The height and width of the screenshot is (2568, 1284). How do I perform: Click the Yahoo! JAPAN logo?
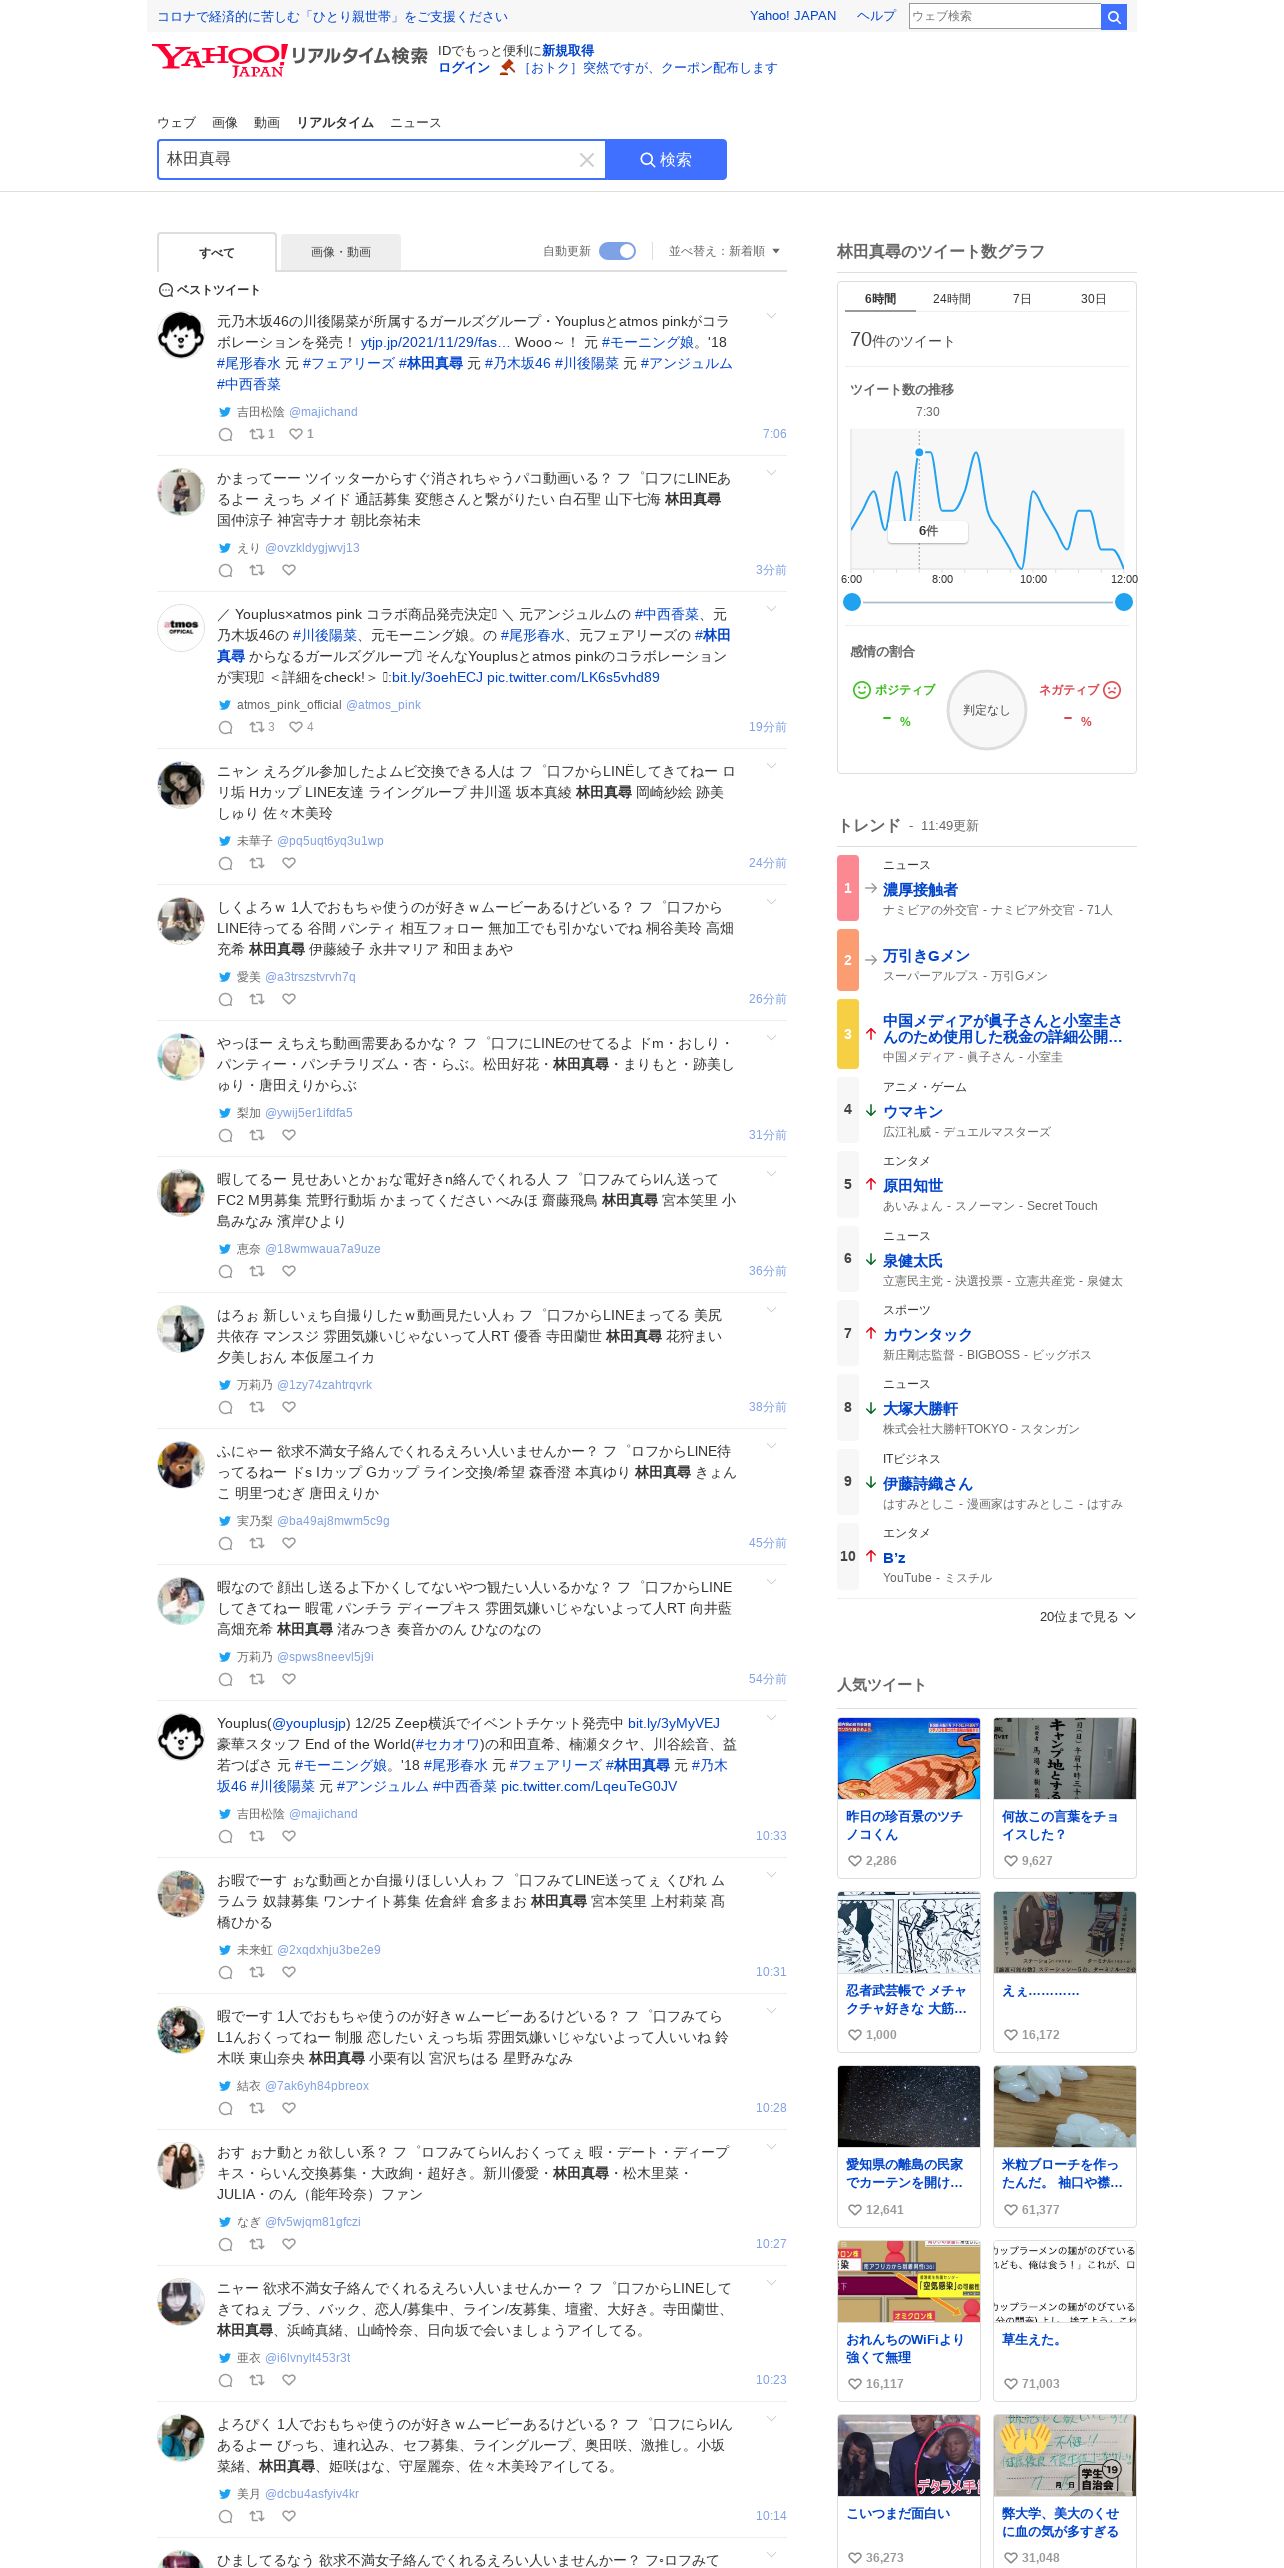click(x=219, y=60)
